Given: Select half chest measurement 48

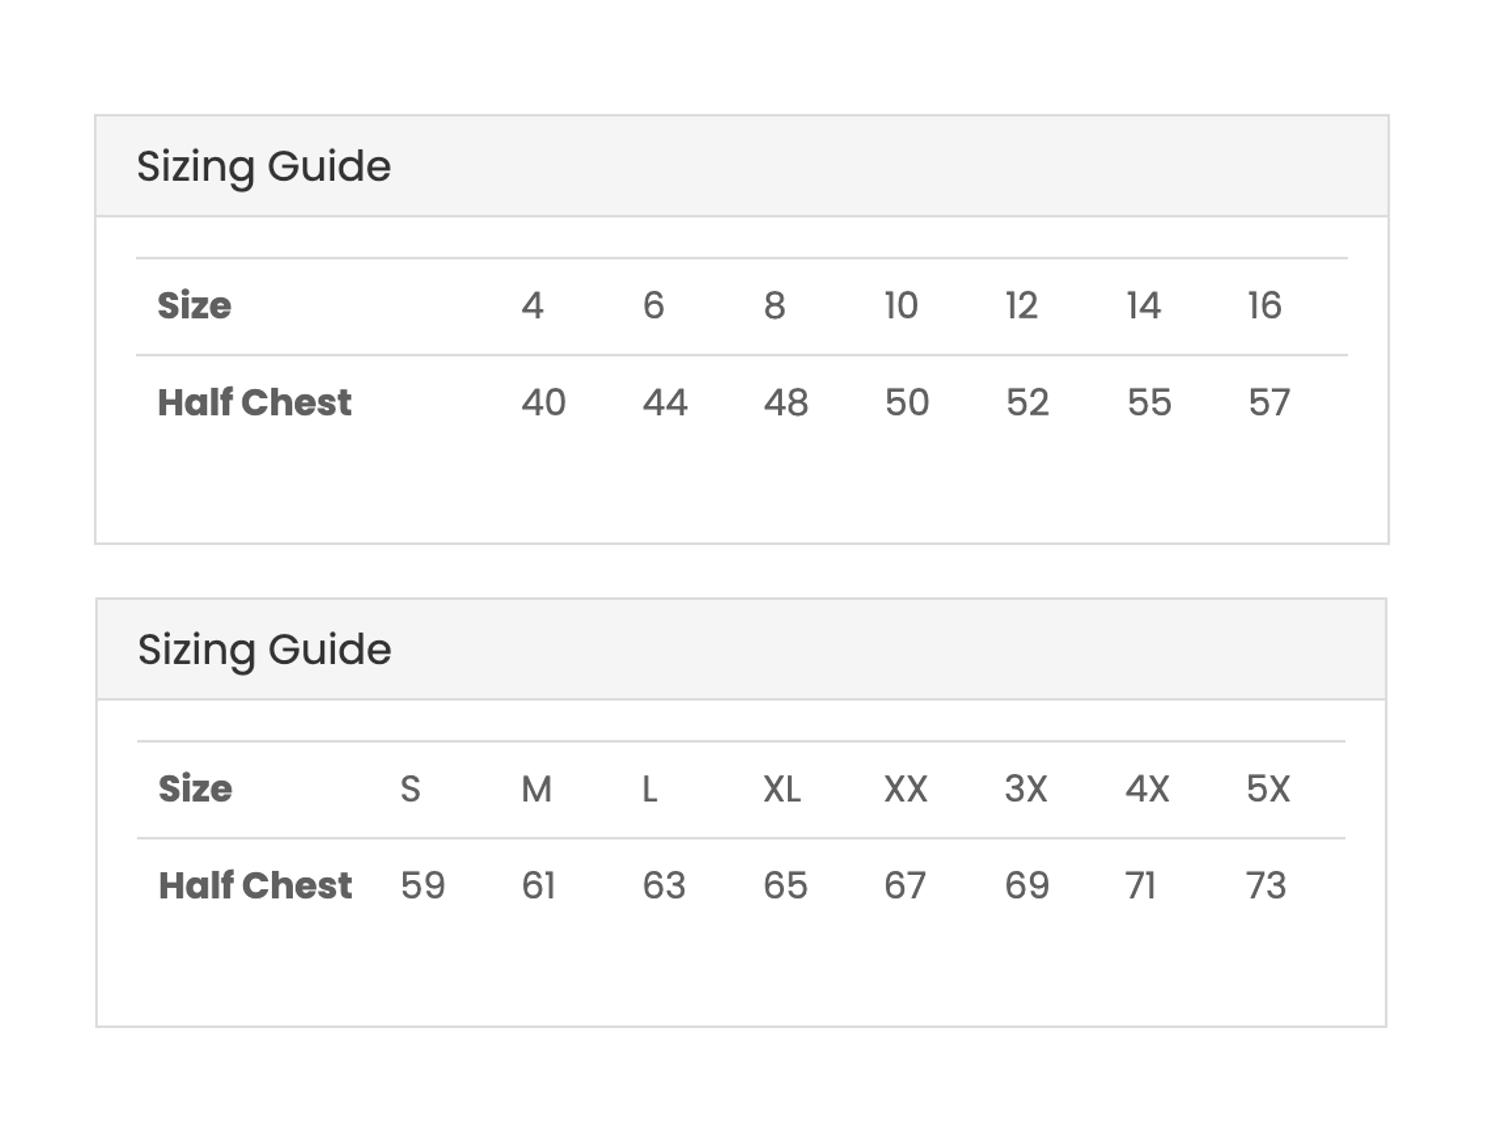Looking at the screenshot, I should tap(786, 403).
